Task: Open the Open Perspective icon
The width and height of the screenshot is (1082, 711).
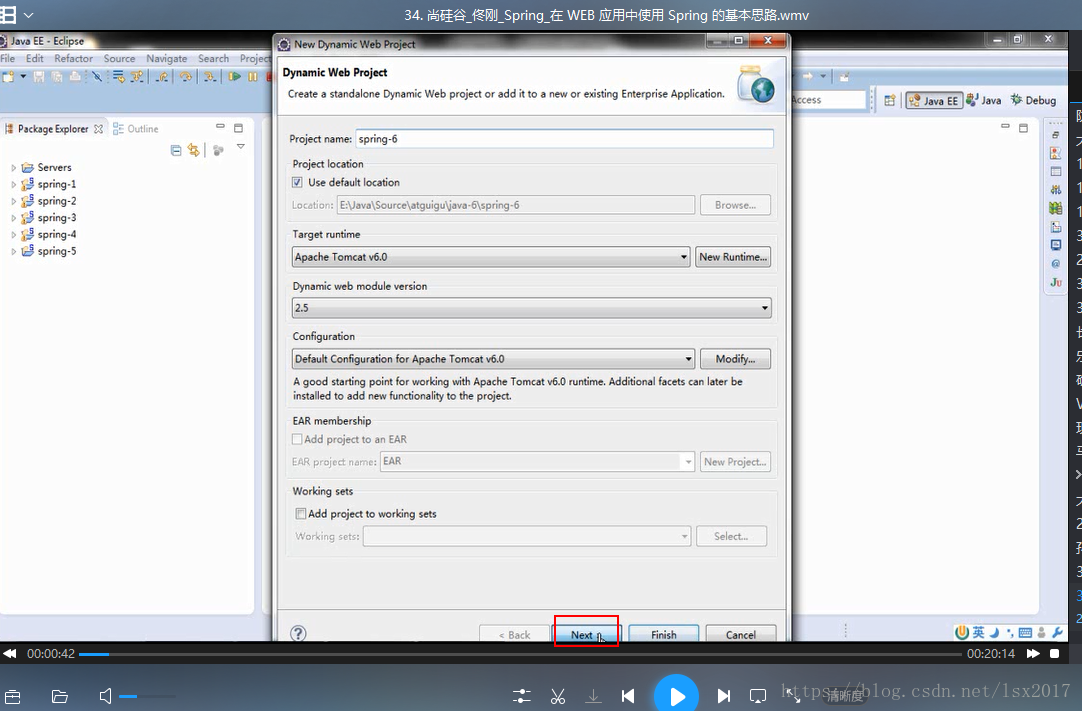Action: point(890,101)
